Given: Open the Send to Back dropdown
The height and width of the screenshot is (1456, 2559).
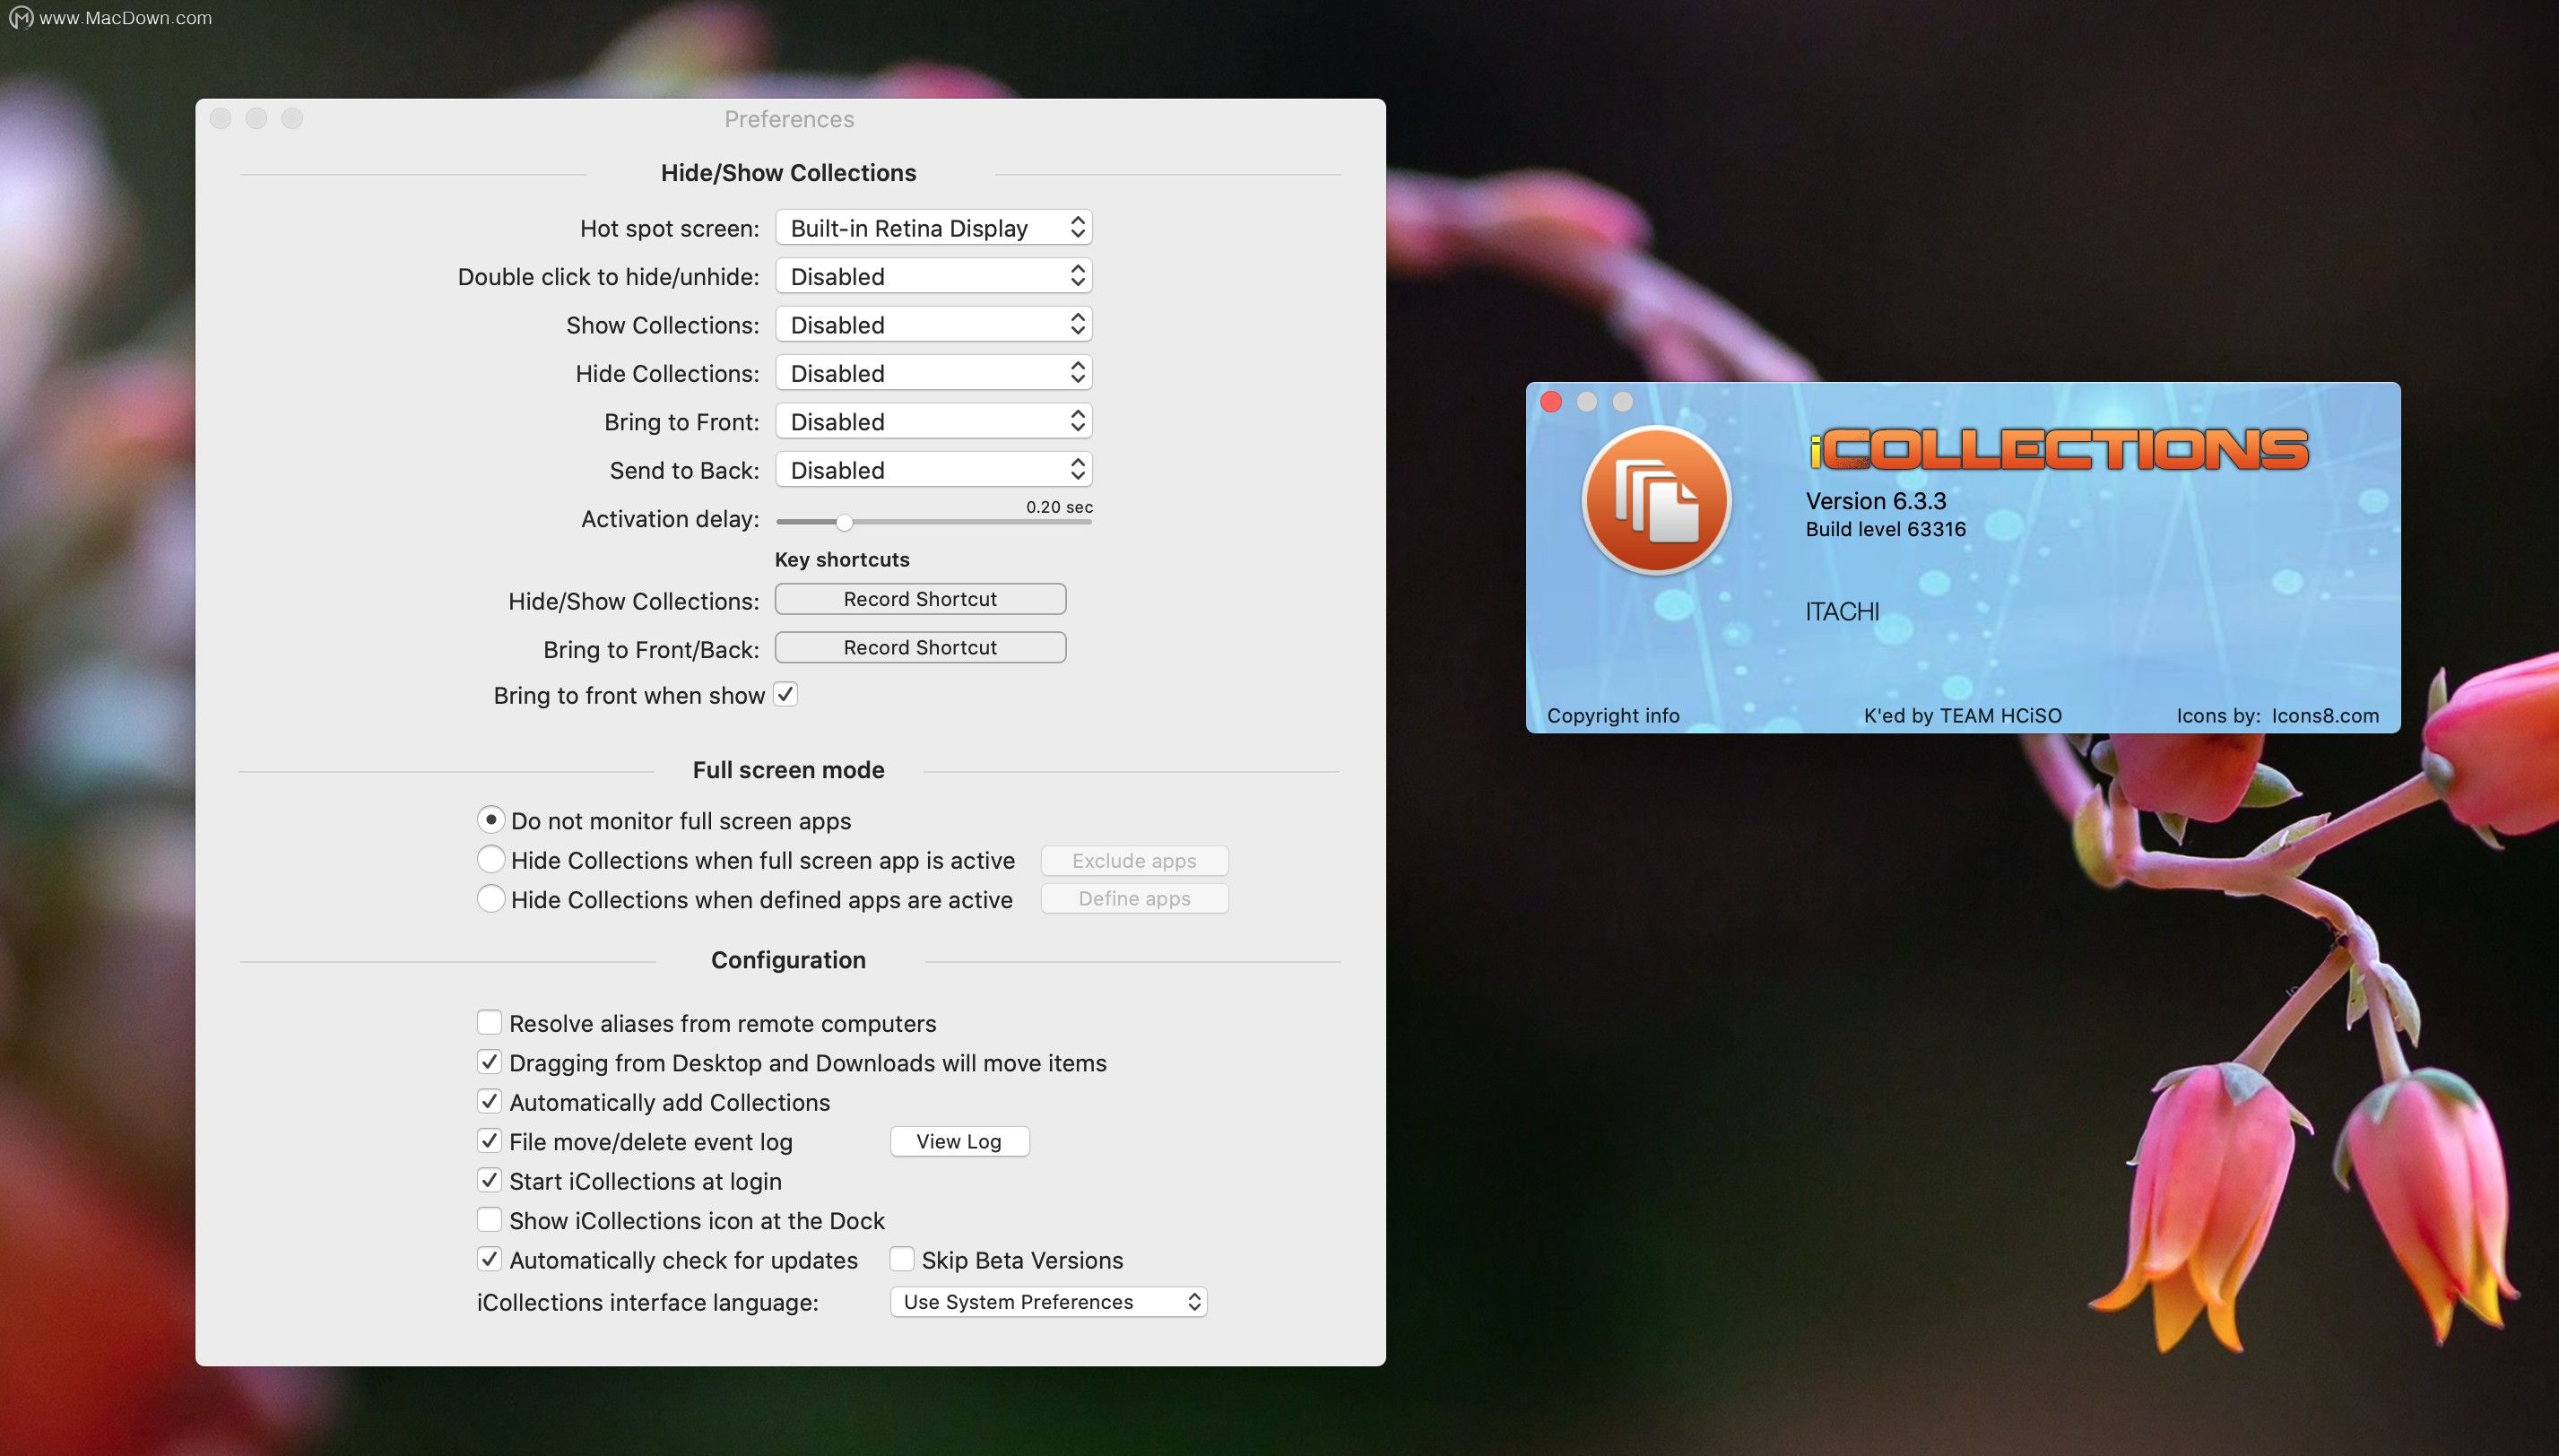Looking at the screenshot, I should click(x=933, y=470).
